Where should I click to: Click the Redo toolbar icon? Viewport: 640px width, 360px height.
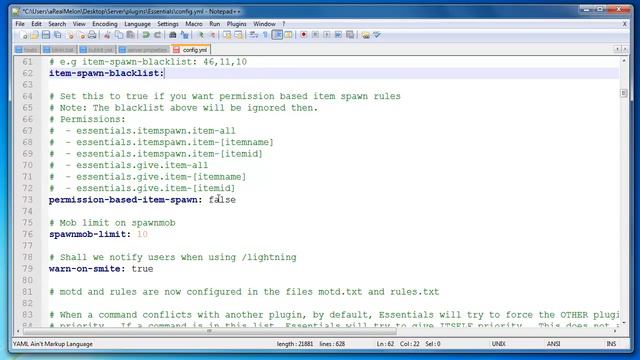tap(158, 35)
